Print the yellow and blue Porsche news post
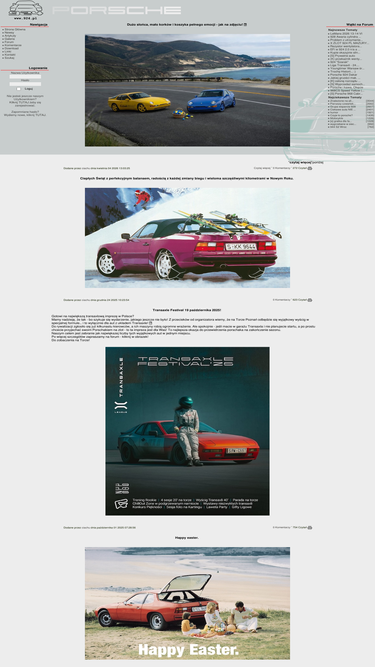 tap(310, 168)
